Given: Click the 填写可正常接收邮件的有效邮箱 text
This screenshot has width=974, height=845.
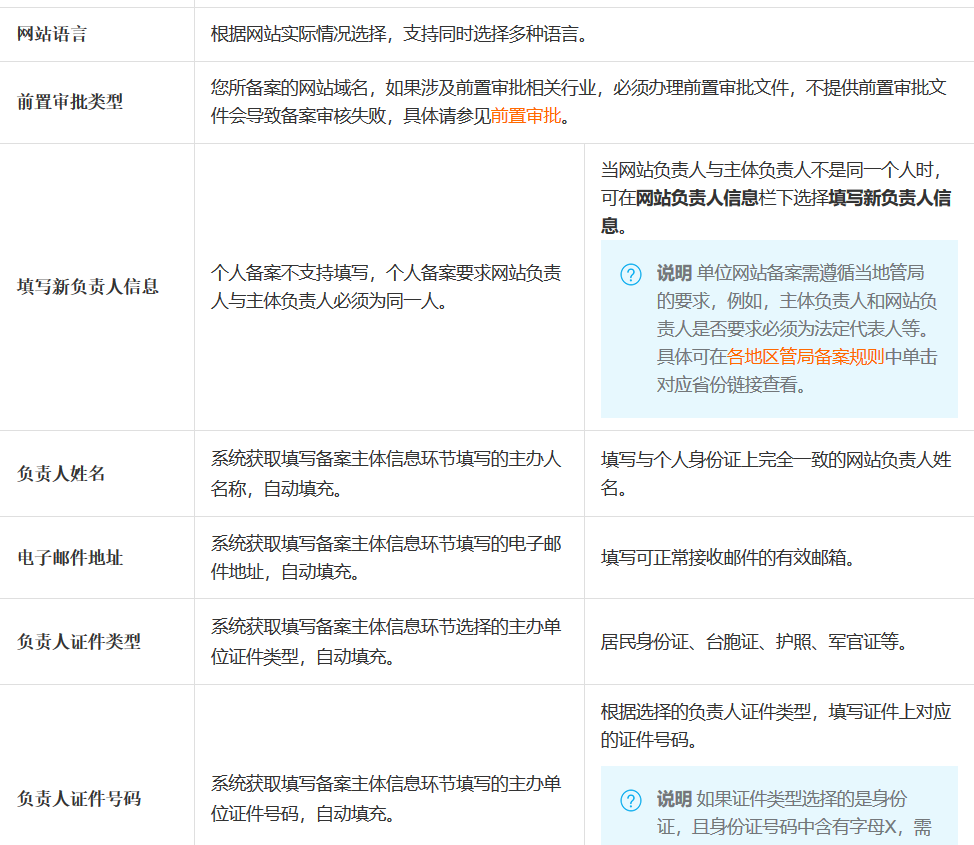Looking at the screenshot, I should click(x=728, y=558).
